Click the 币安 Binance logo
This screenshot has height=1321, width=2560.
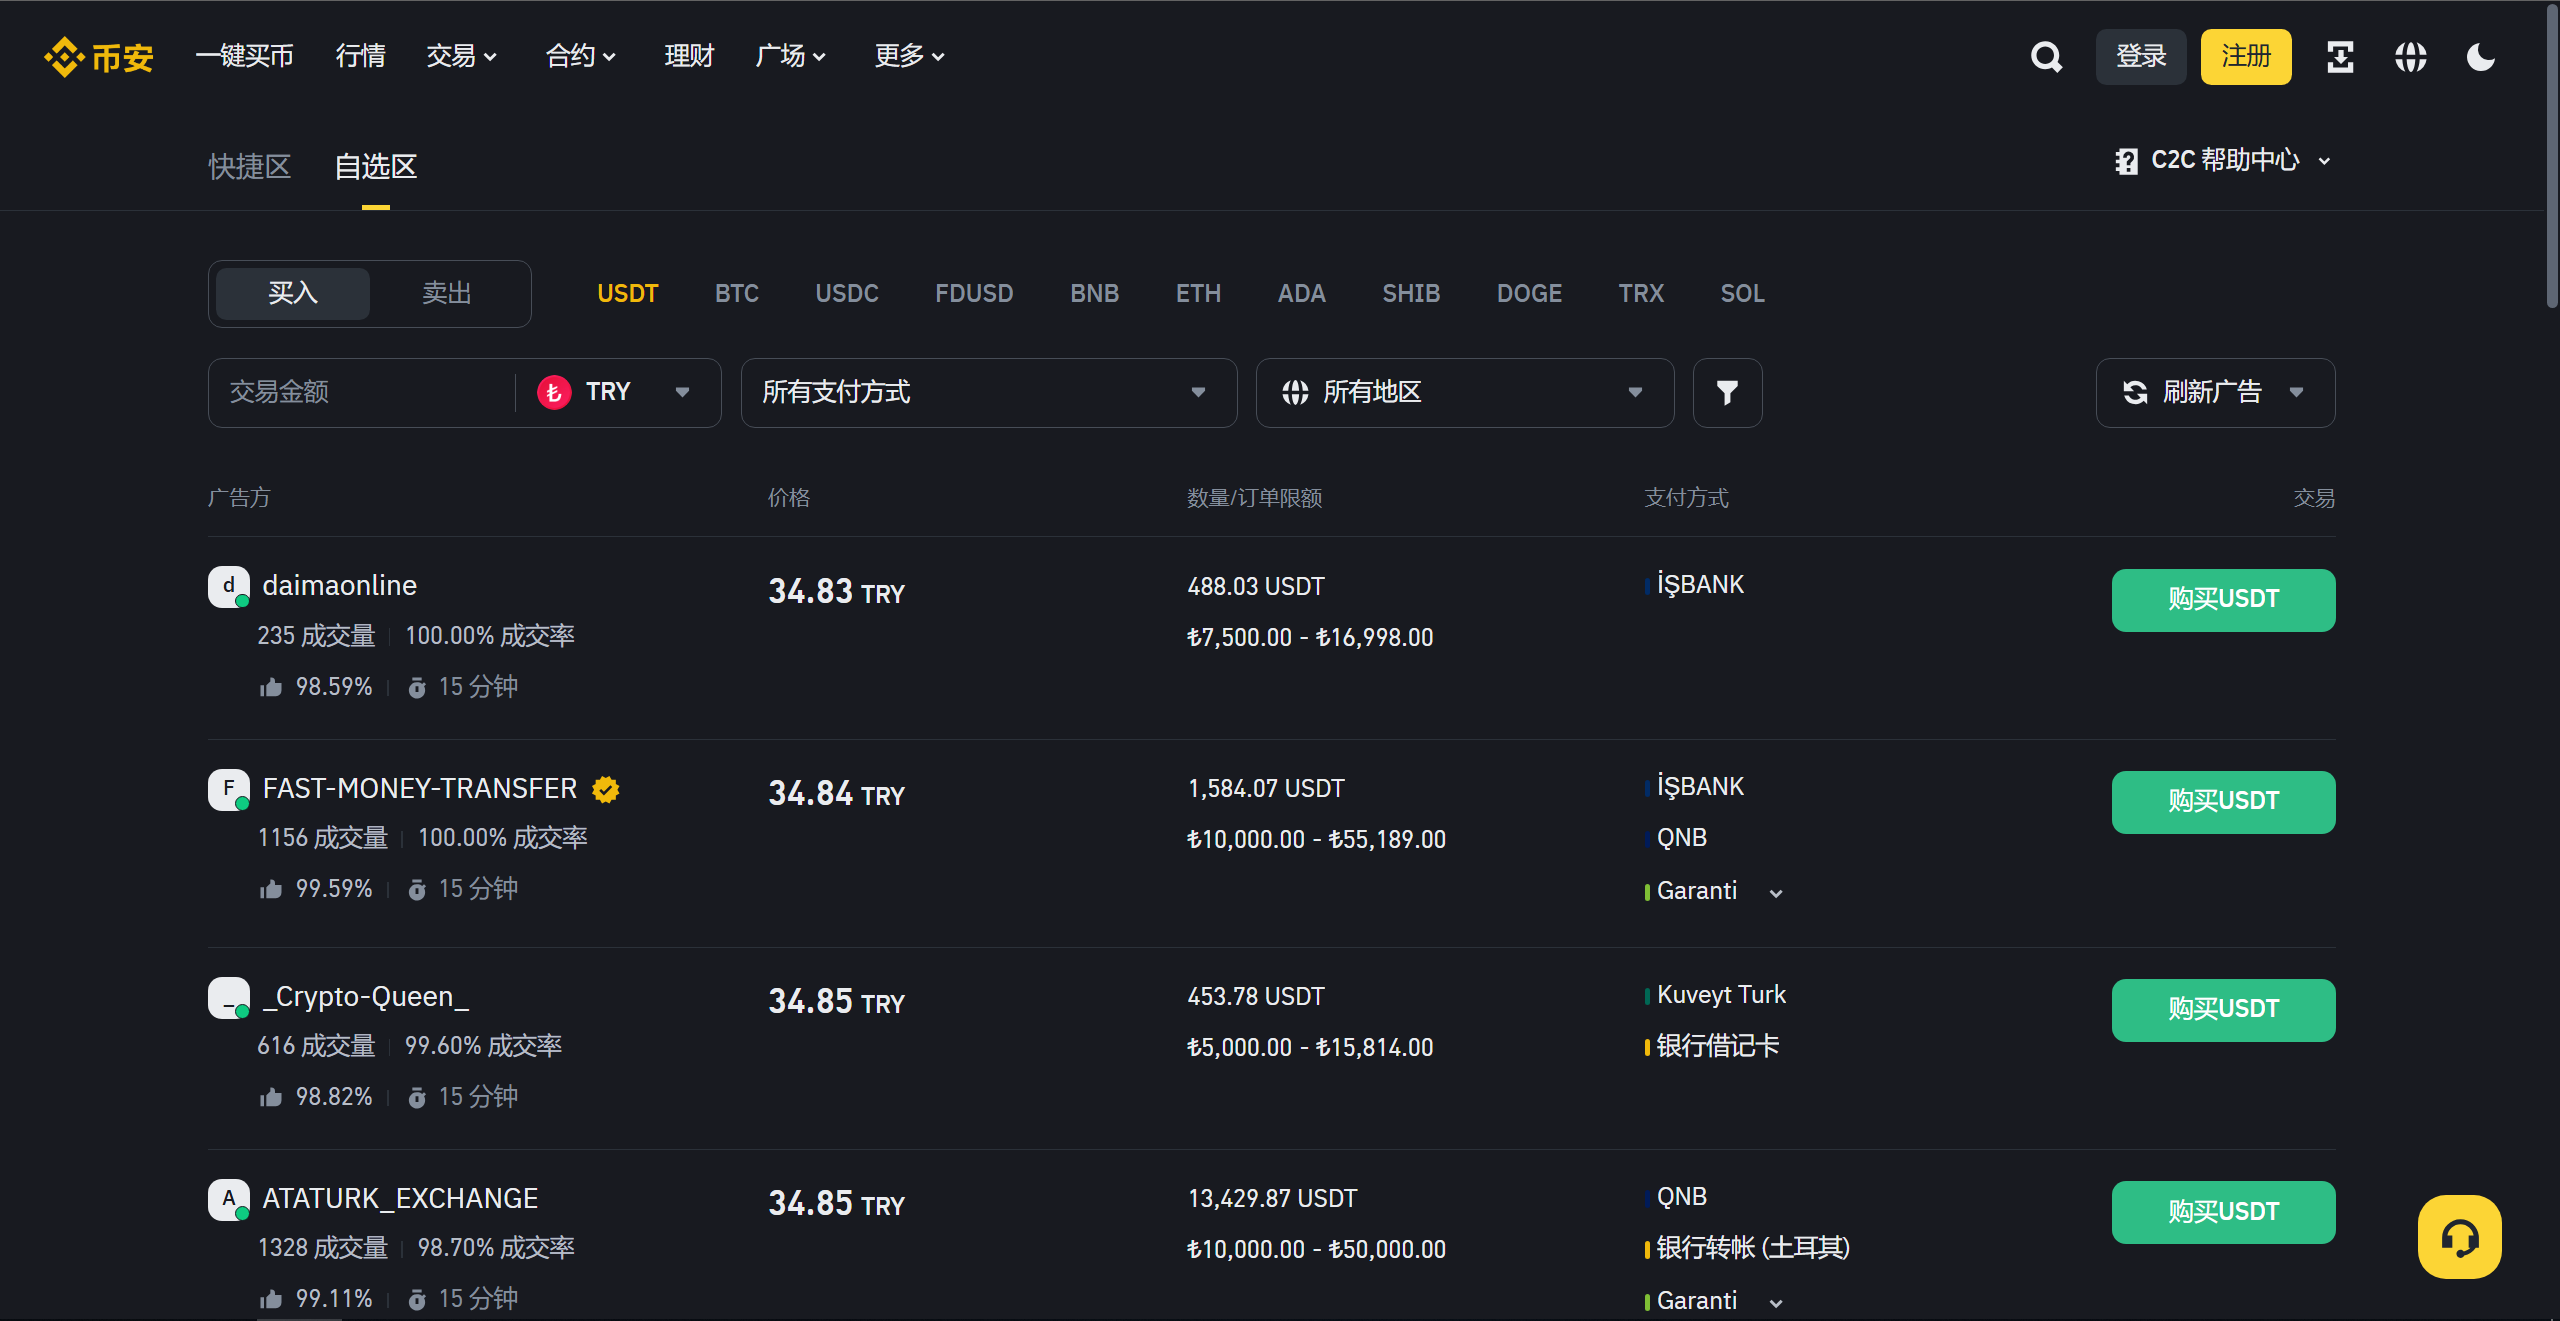[x=99, y=57]
